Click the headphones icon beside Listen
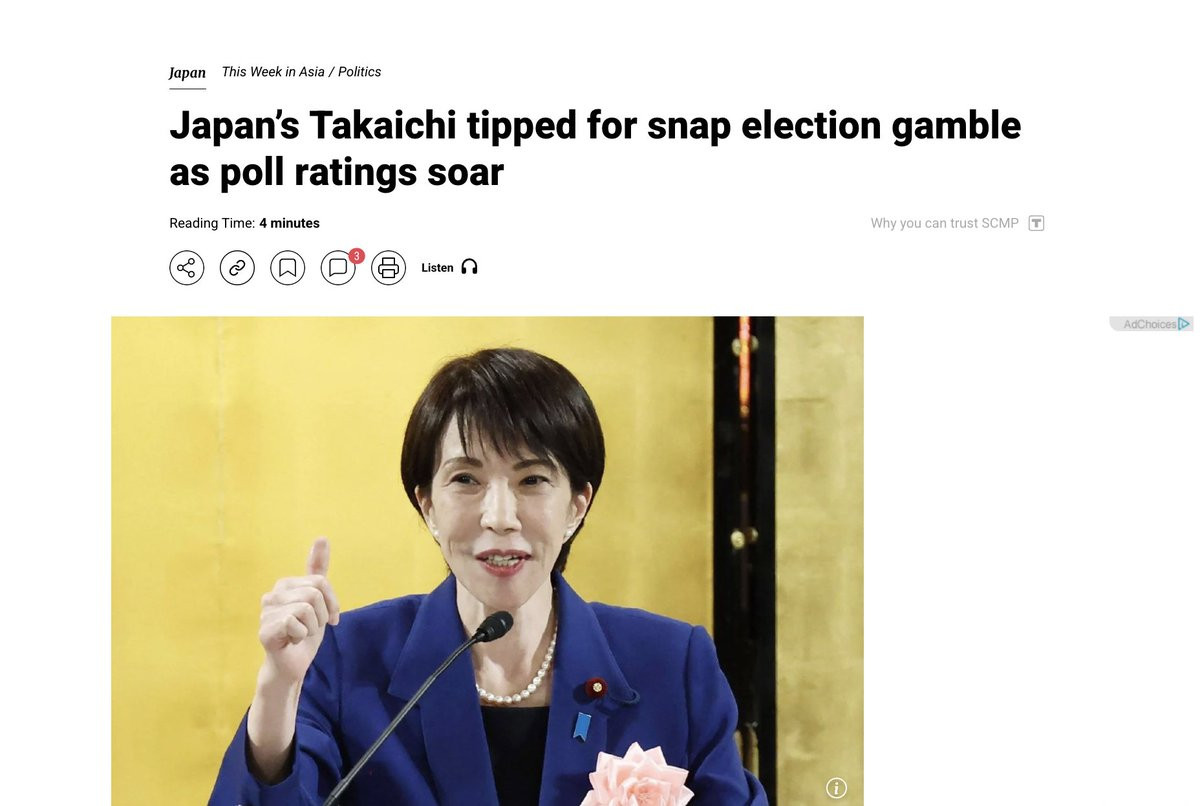The height and width of the screenshot is (806, 1200). (x=470, y=267)
